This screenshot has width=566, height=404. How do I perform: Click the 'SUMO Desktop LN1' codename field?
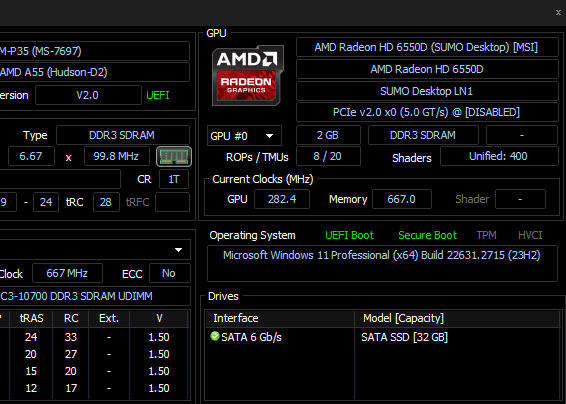pos(427,91)
